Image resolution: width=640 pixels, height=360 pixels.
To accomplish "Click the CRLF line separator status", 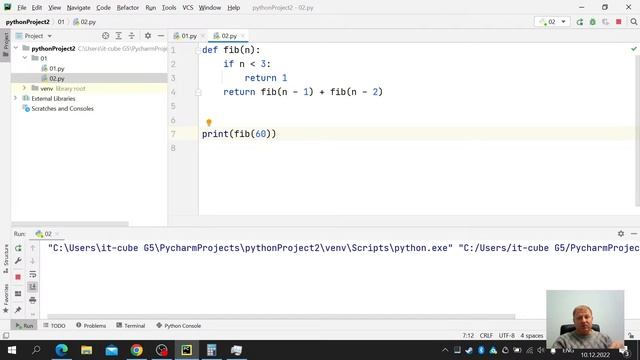I will (x=486, y=336).
